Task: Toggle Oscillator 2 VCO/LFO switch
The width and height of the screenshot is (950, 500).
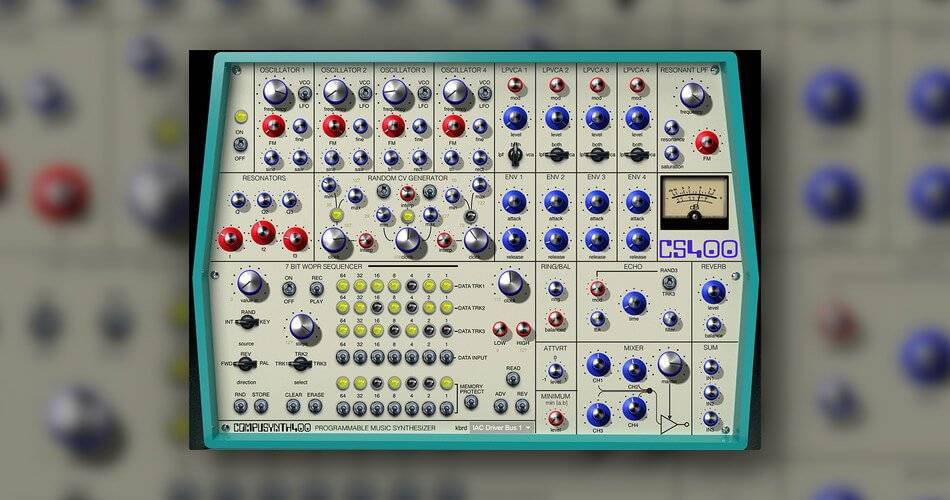Action: click(364, 93)
